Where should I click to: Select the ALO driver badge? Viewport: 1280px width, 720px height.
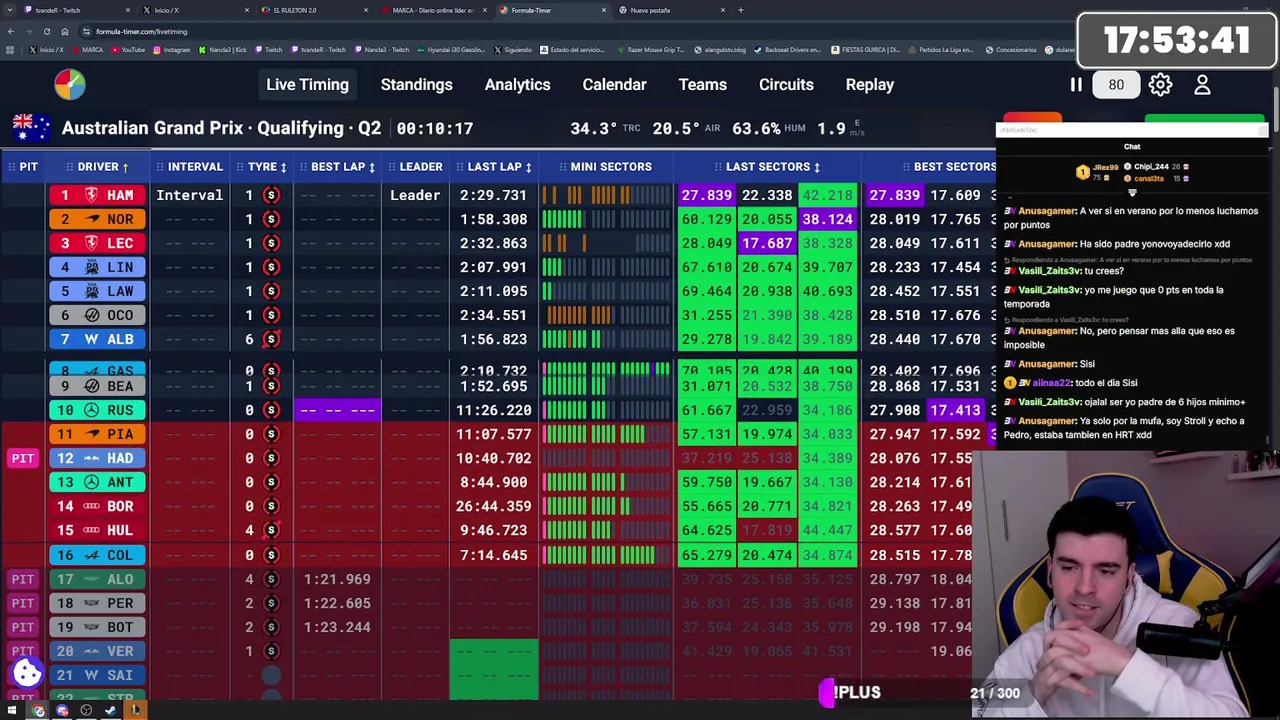[97, 579]
